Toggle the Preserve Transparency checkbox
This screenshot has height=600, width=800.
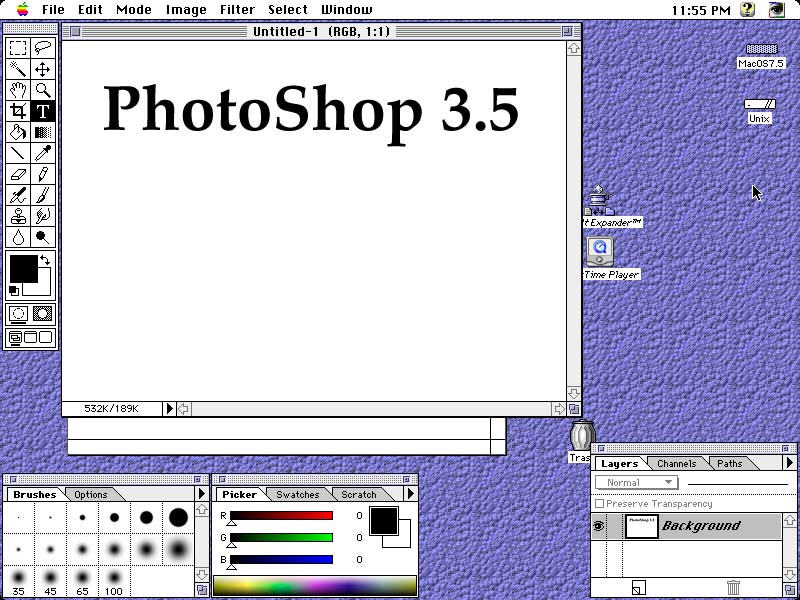click(599, 504)
